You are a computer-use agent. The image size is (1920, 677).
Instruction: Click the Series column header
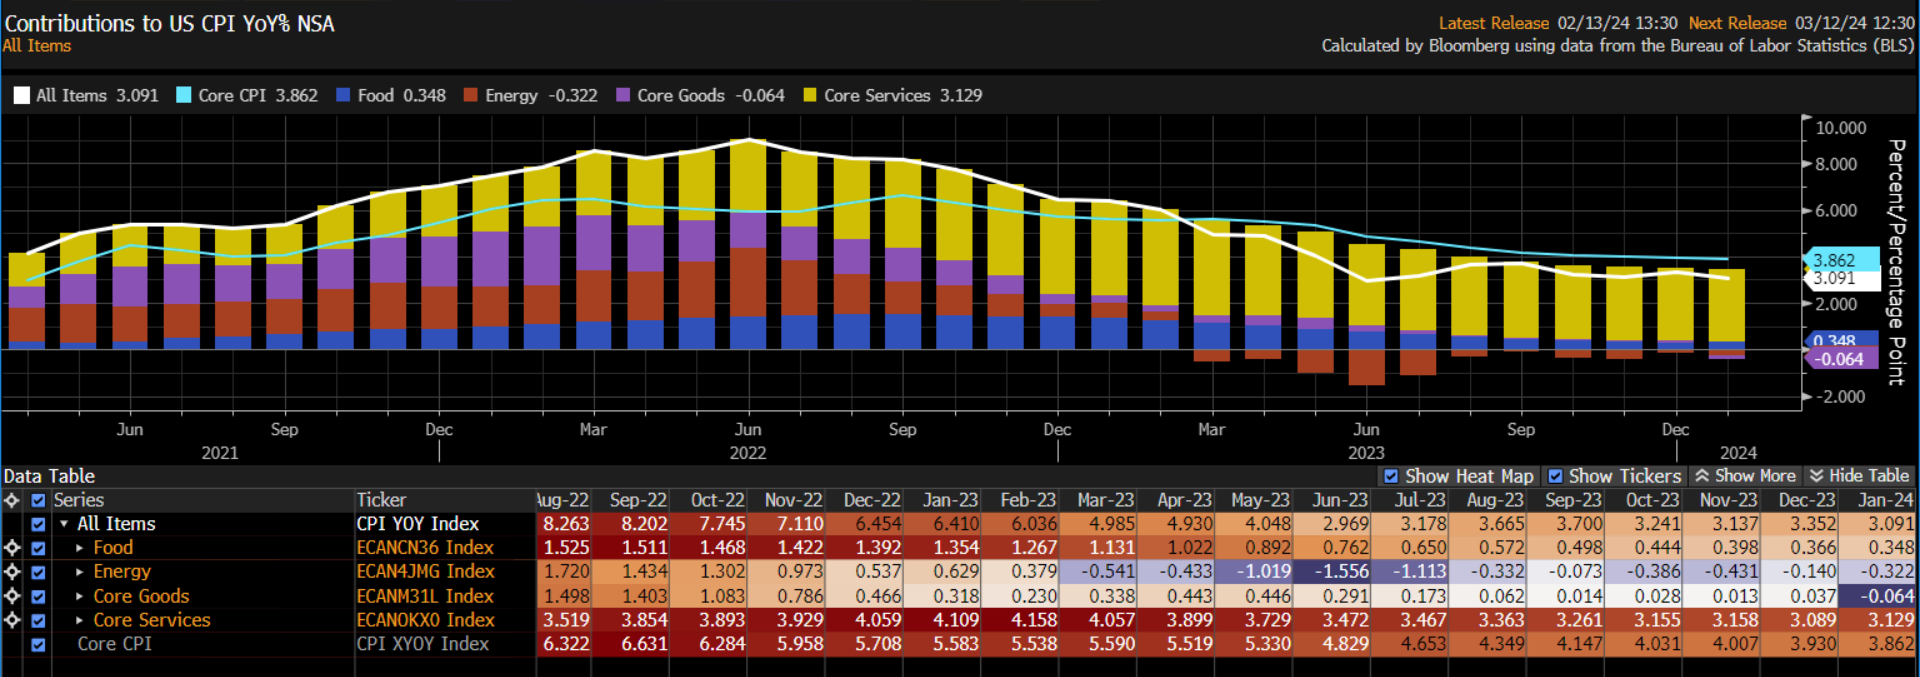click(78, 500)
